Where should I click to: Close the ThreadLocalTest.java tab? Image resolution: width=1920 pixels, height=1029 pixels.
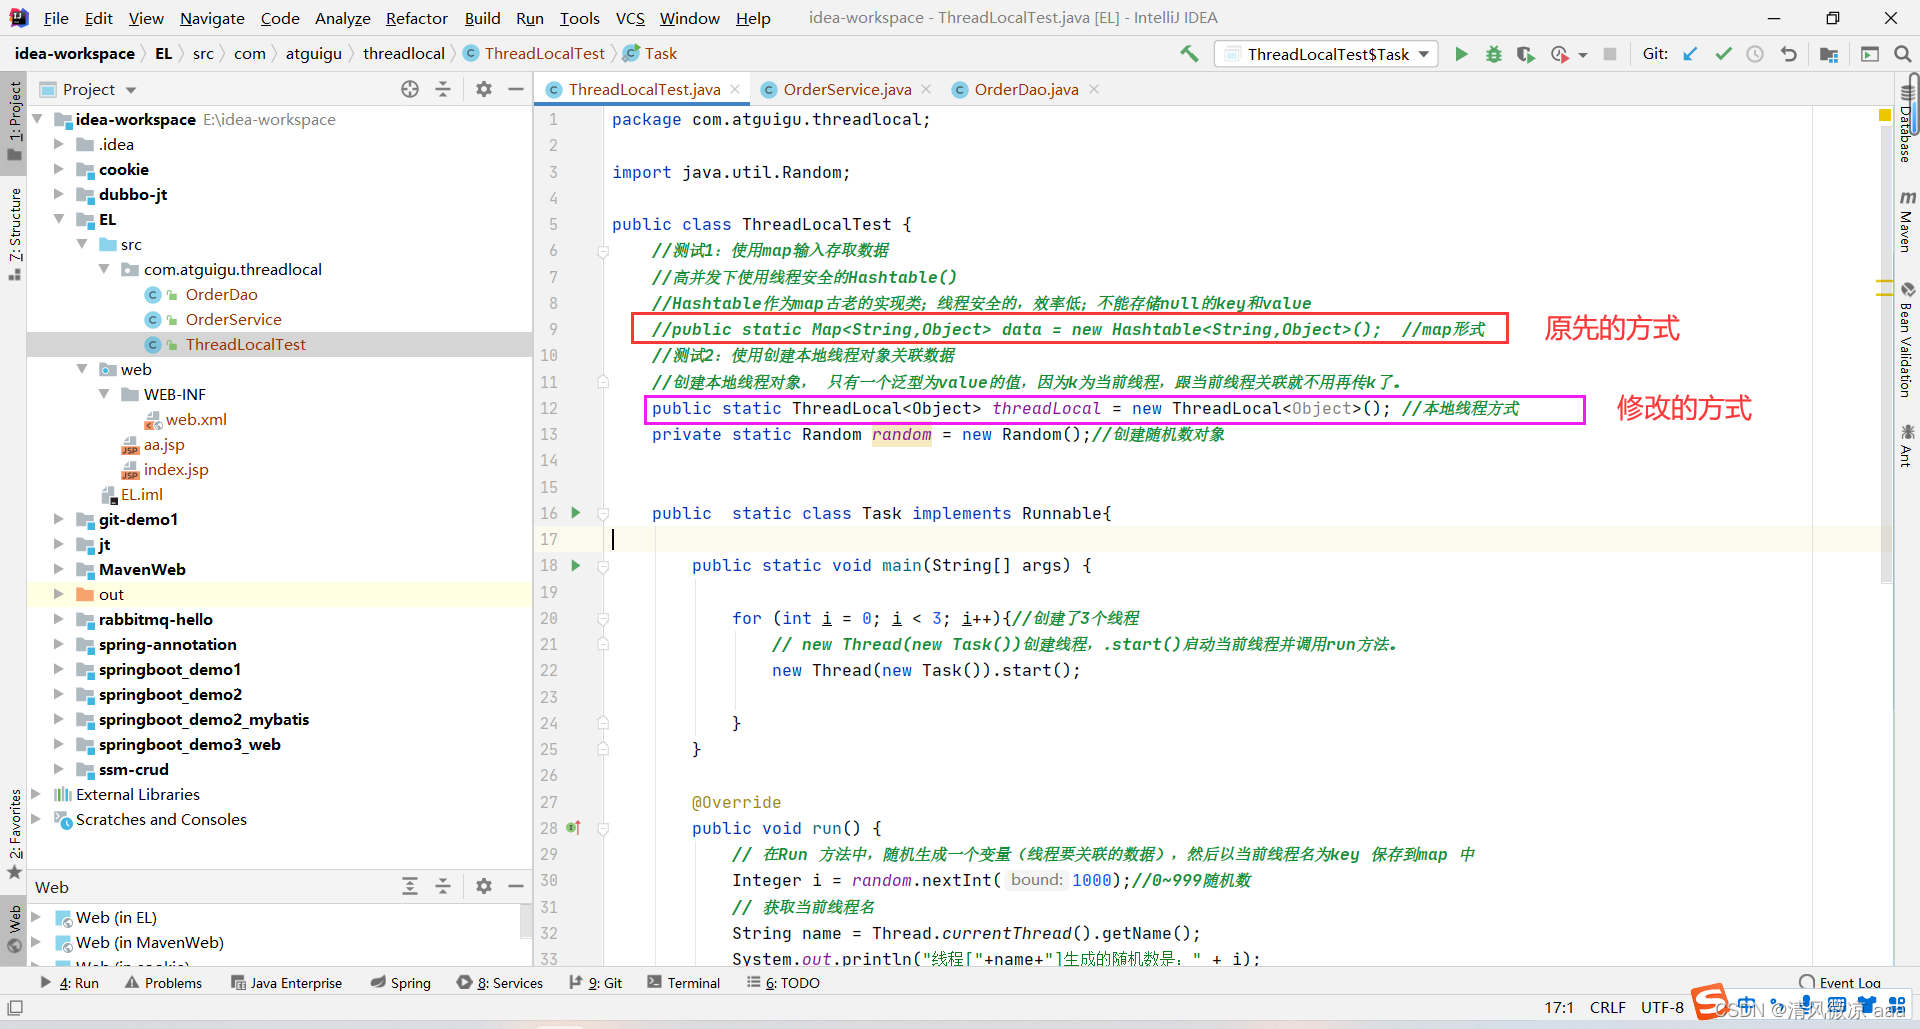pyautogui.click(x=736, y=89)
